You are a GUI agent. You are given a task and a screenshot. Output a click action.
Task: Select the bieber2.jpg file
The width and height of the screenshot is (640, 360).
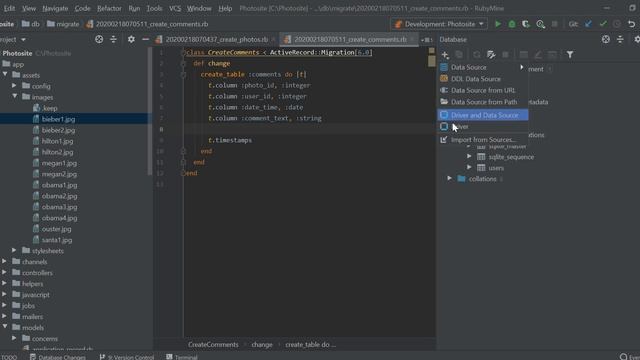(x=58, y=130)
